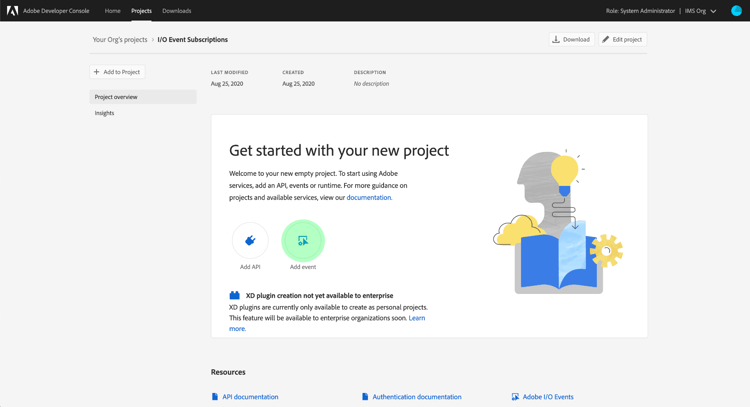Expand the IMS Org dropdown
This screenshot has height=407, width=750.
[x=700, y=11]
